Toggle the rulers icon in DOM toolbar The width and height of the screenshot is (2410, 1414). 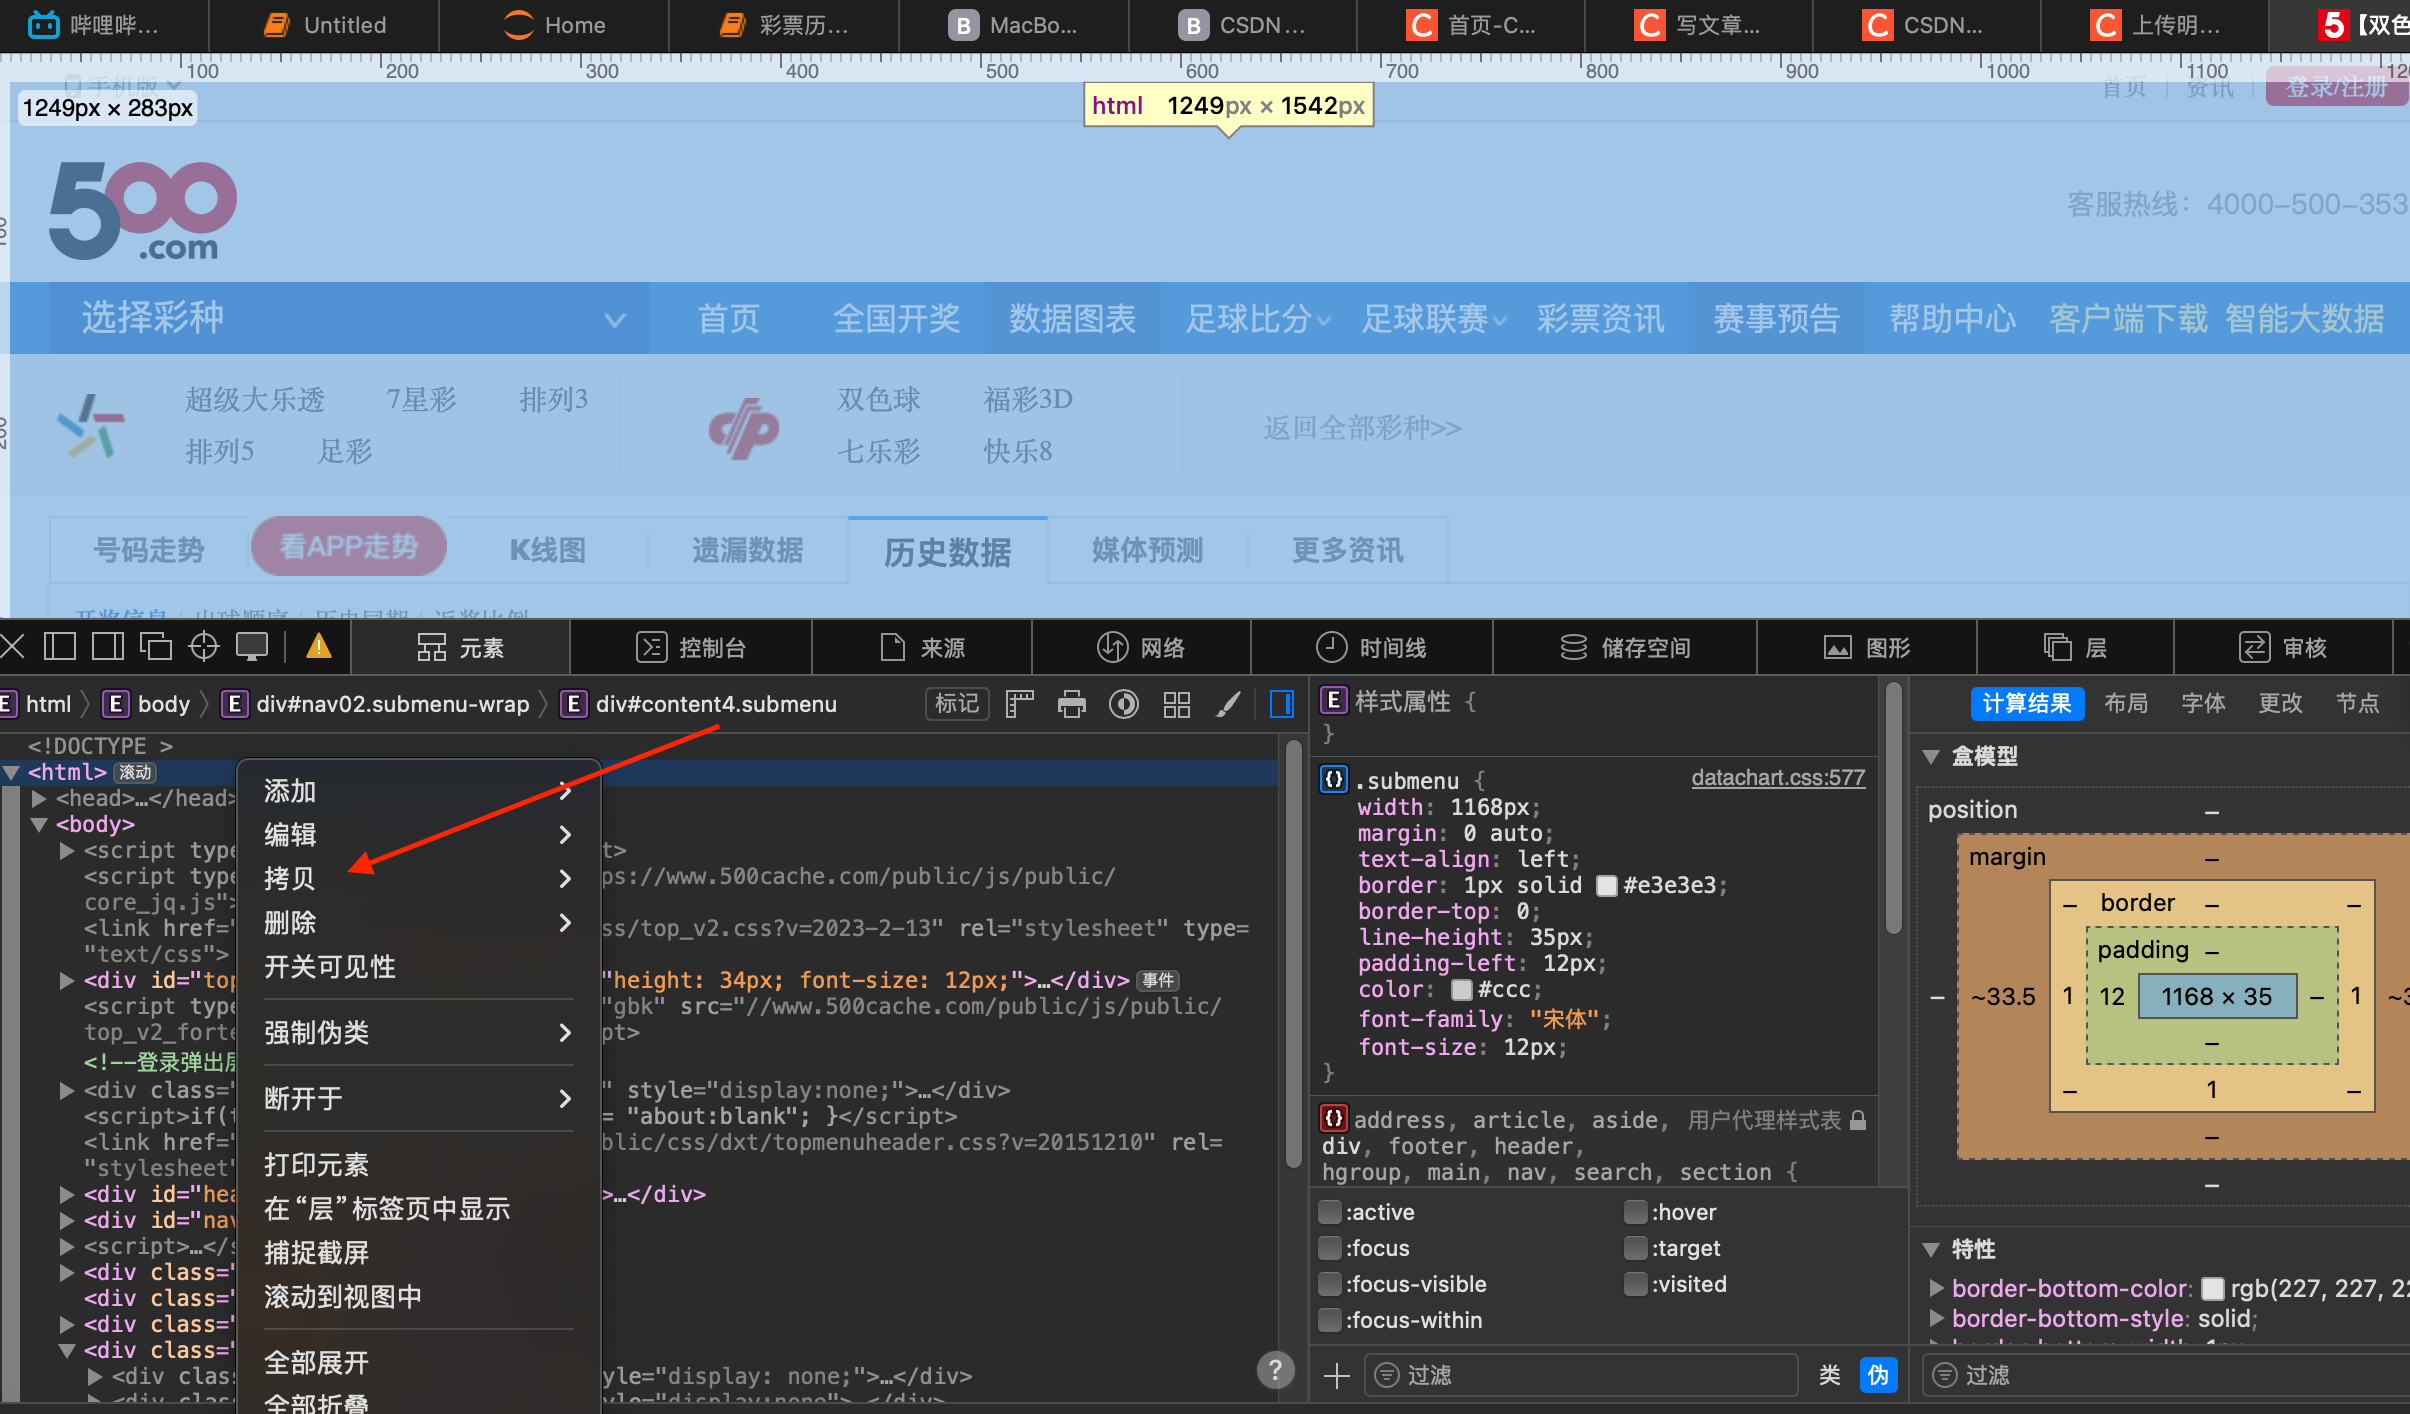point(1019,704)
